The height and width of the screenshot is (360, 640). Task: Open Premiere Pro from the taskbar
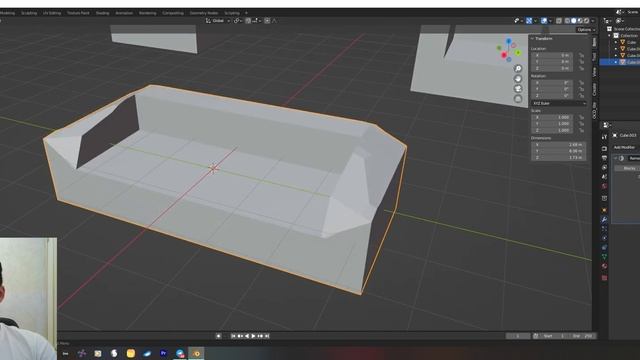(163, 353)
